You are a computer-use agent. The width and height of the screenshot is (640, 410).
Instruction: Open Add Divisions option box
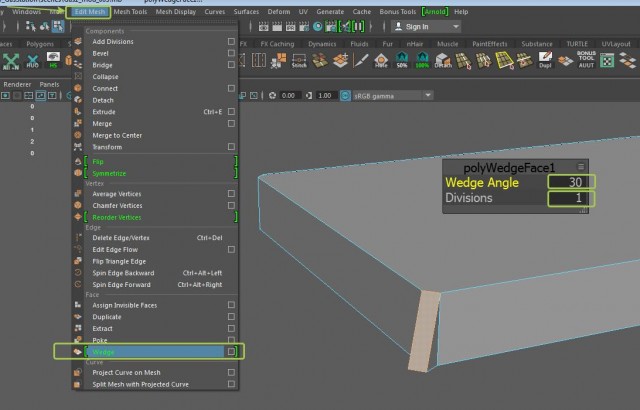[231, 41]
